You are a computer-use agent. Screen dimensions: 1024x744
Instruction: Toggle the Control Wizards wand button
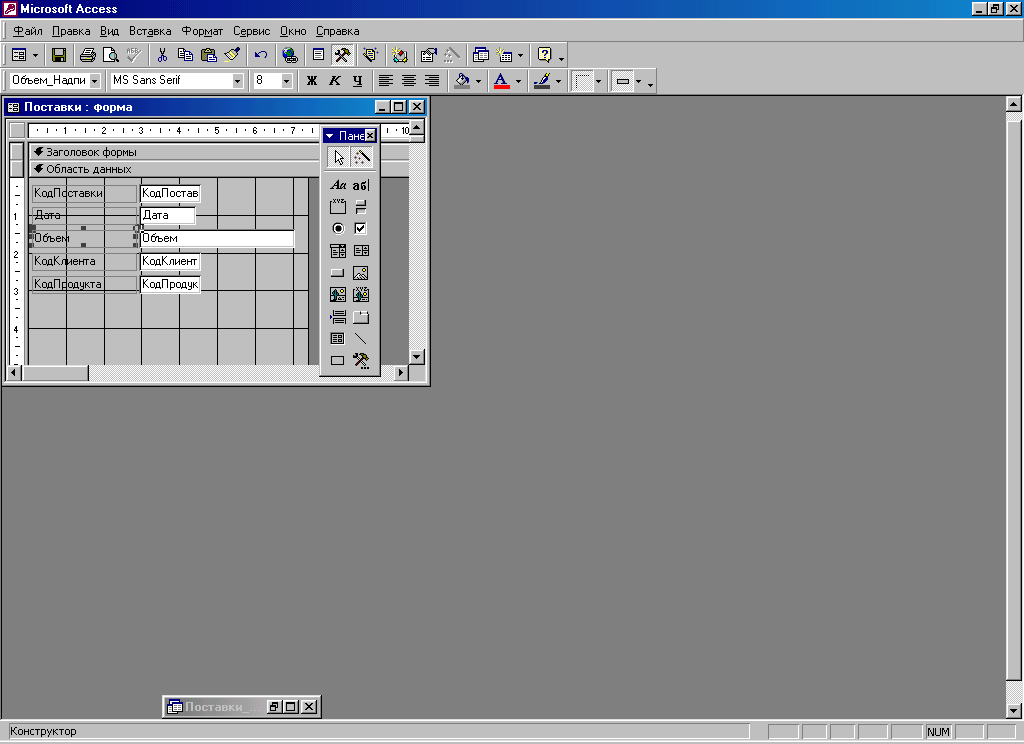362,157
